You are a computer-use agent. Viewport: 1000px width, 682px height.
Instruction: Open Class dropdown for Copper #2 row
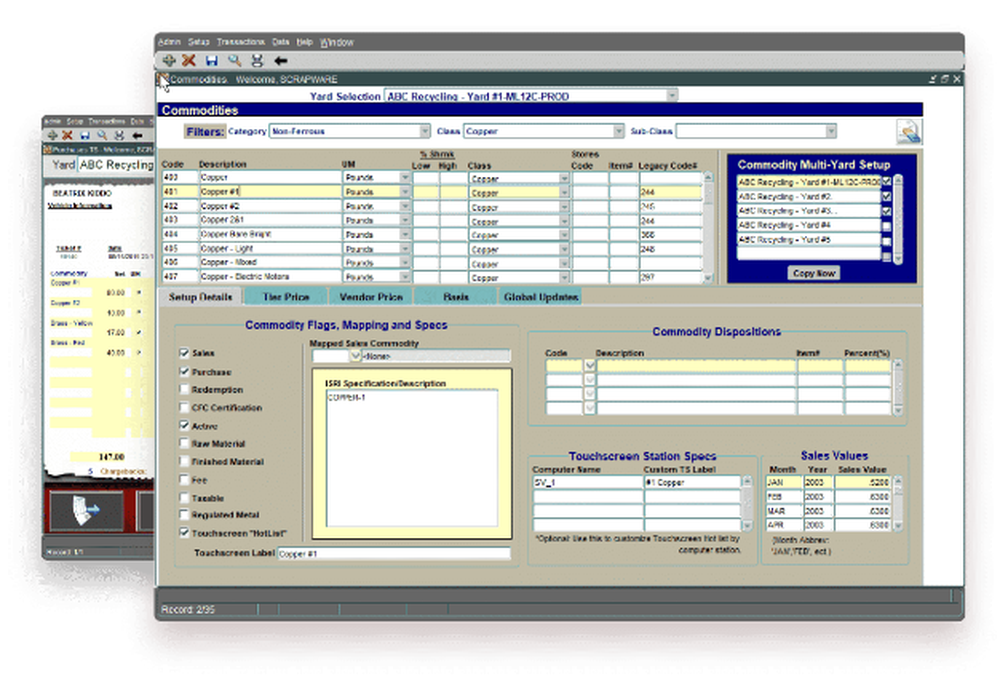point(564,207)
